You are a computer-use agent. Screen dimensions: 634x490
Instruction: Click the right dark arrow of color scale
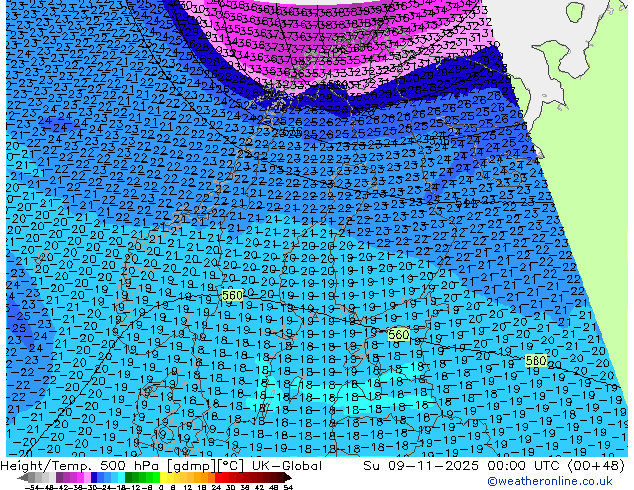(287, 478)
